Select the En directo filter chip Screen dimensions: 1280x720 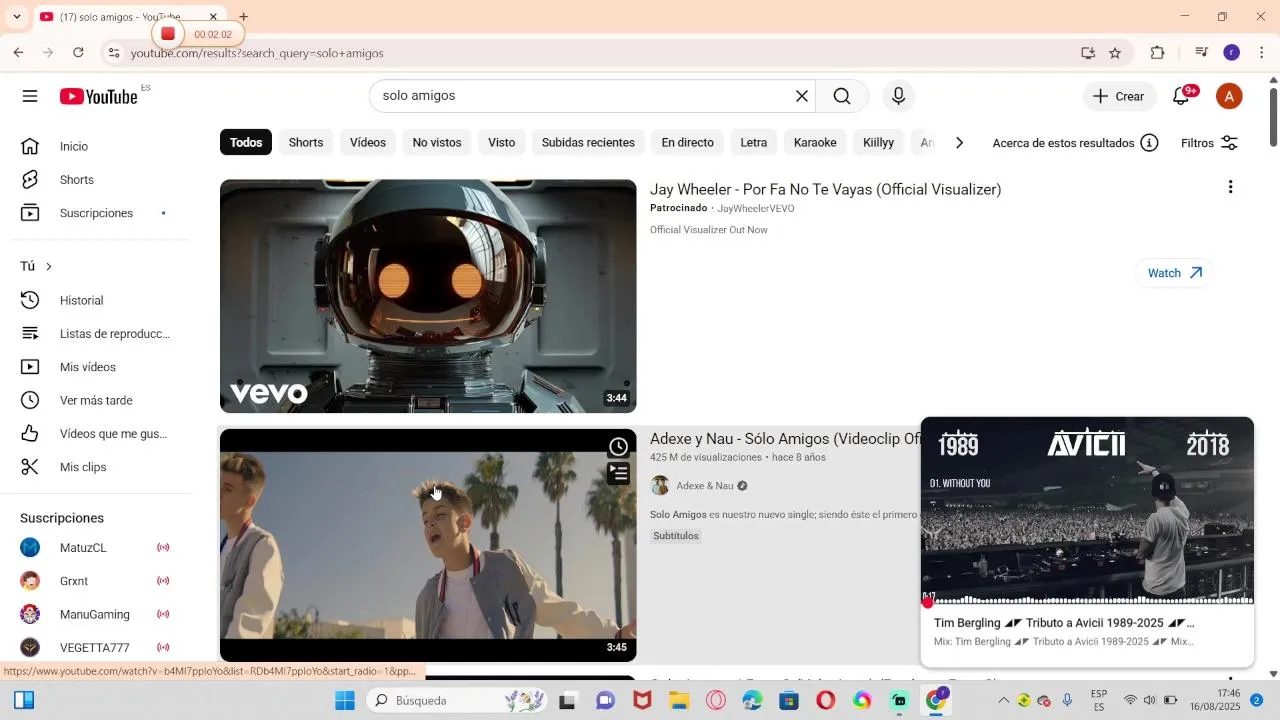click(x=688, y=143)
